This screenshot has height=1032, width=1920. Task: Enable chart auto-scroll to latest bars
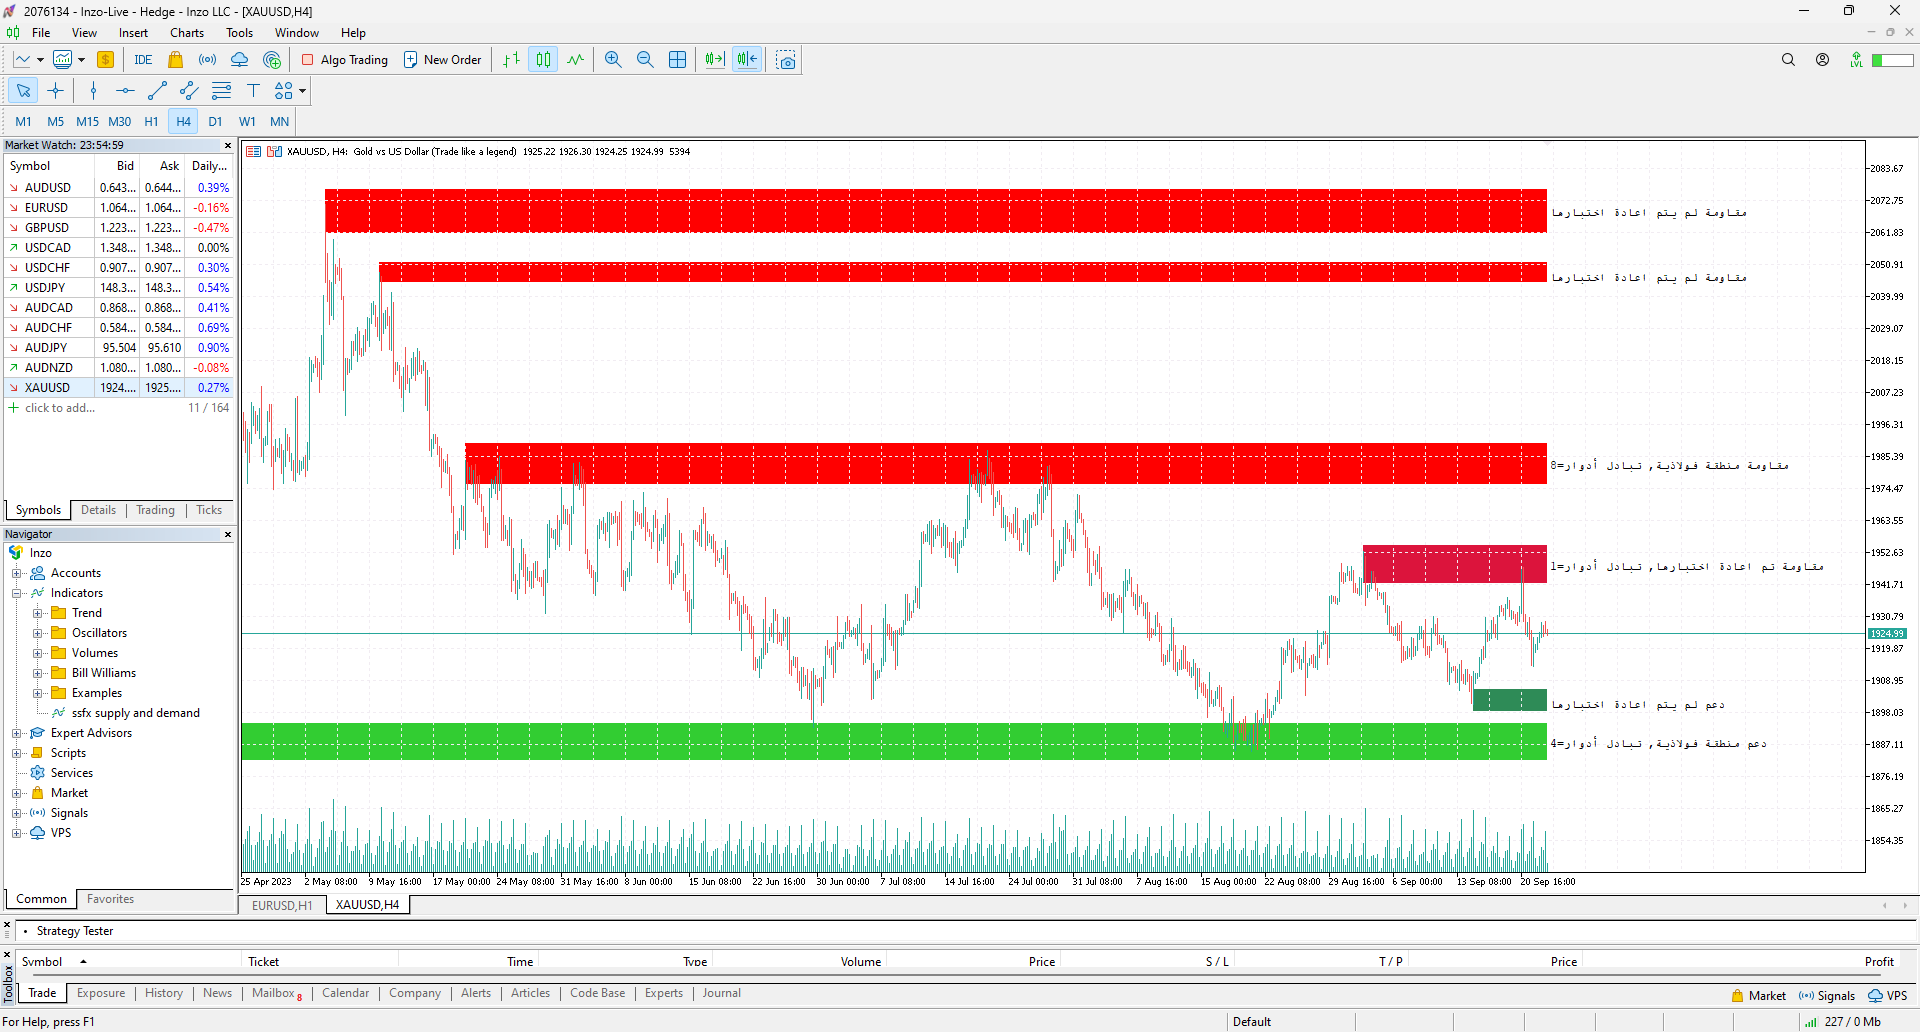tap(714, 59)
